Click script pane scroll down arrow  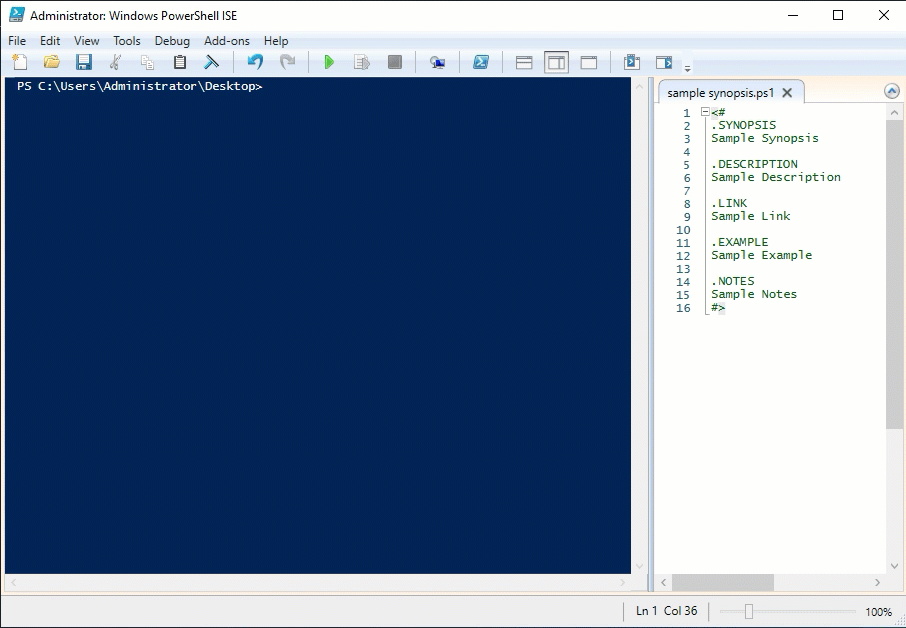[894, 566]
